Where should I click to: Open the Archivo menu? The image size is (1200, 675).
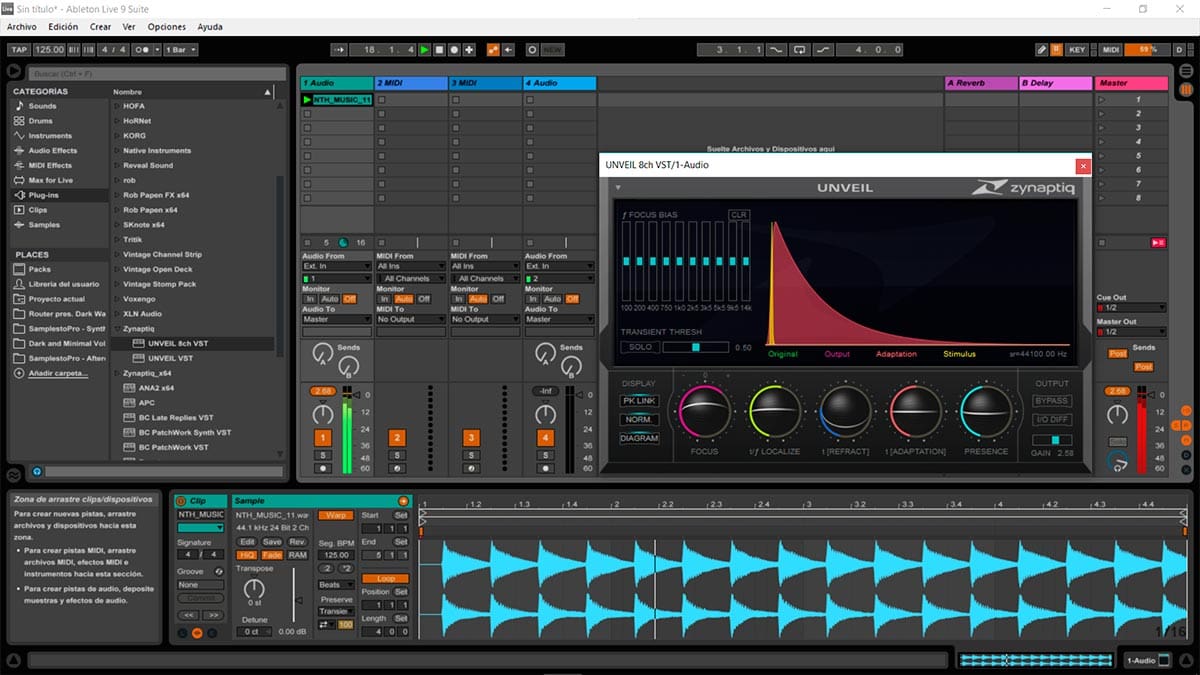pos(21,27)
